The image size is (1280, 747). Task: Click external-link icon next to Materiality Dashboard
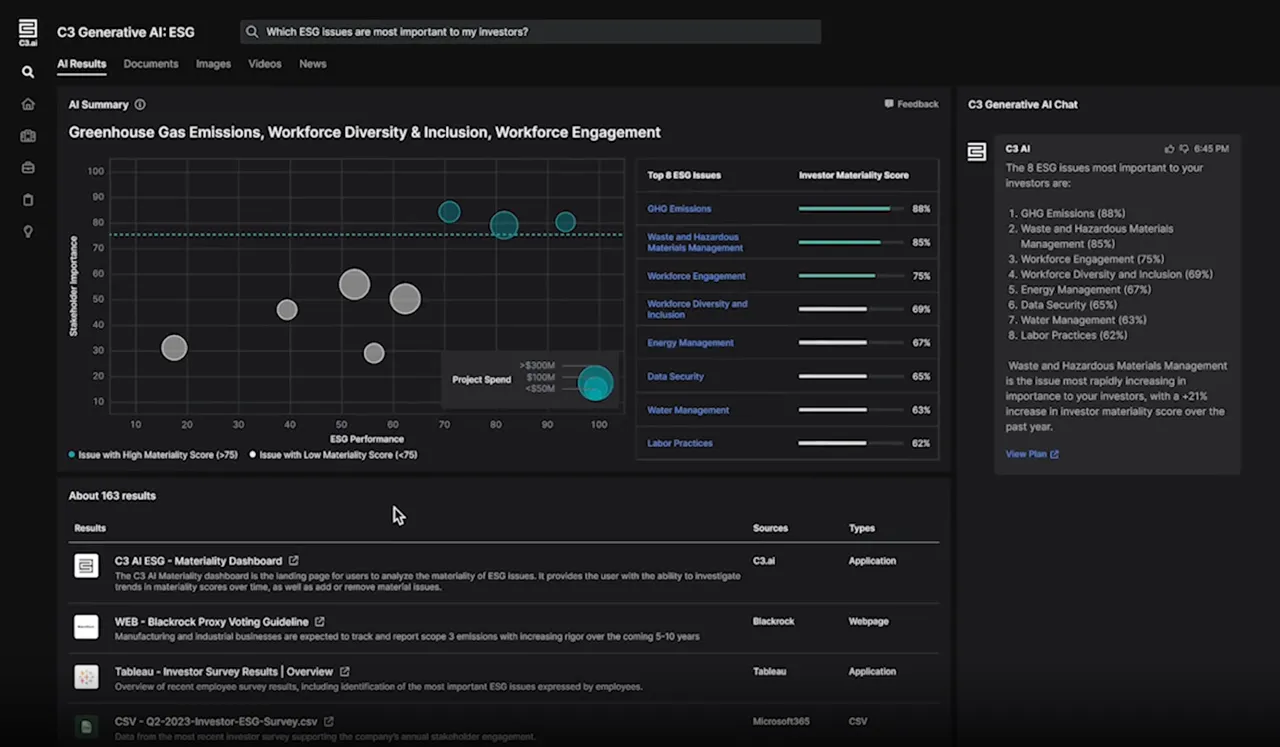pos(293,561)
